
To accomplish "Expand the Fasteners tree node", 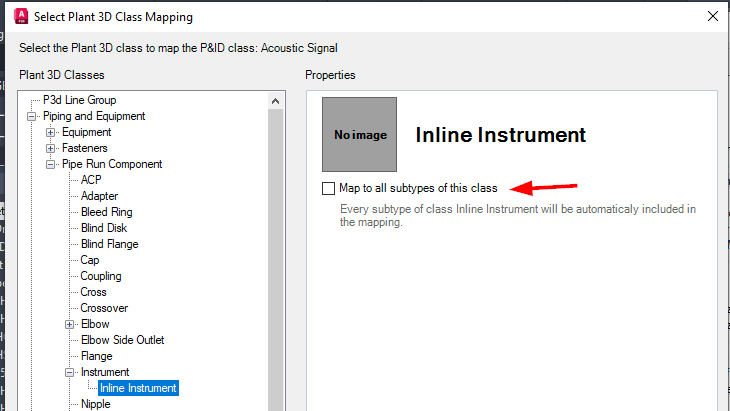I will point(52,148).
